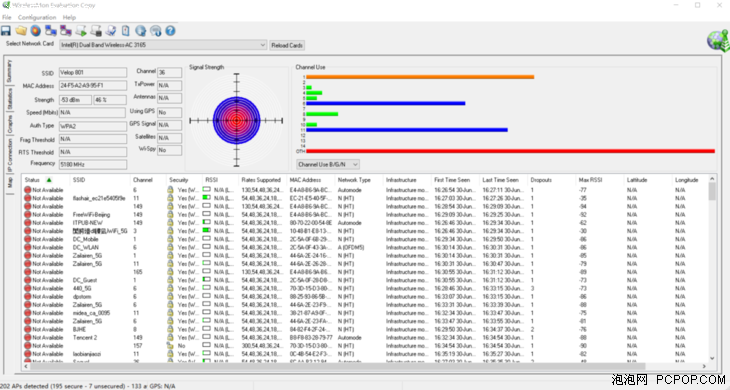Click the blue question mark help icon
730x390 pixels.
point(170,31)
